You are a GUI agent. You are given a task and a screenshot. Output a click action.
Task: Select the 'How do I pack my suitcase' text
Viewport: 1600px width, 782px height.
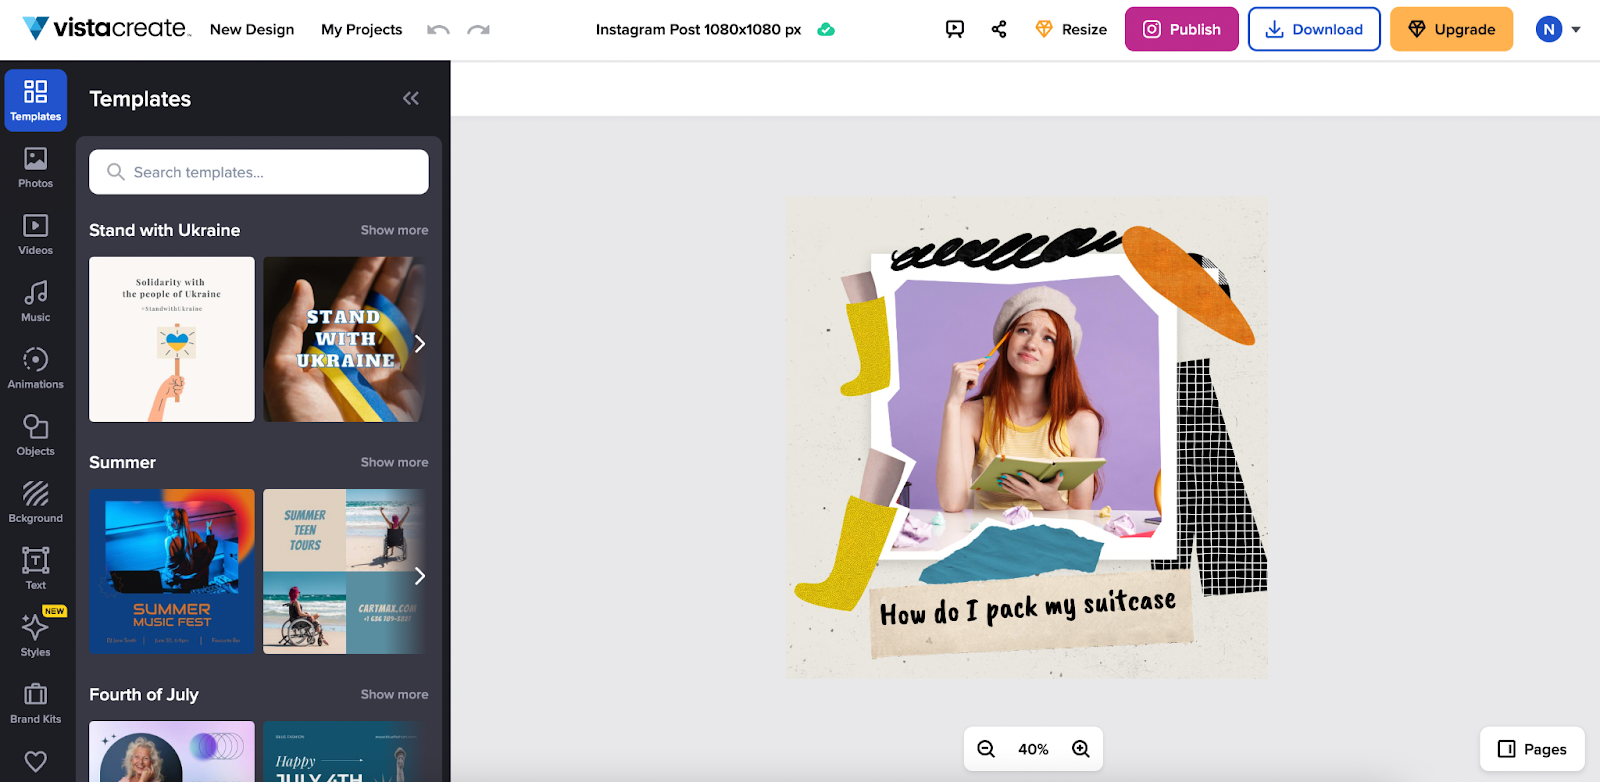(x=1028, y=608)
